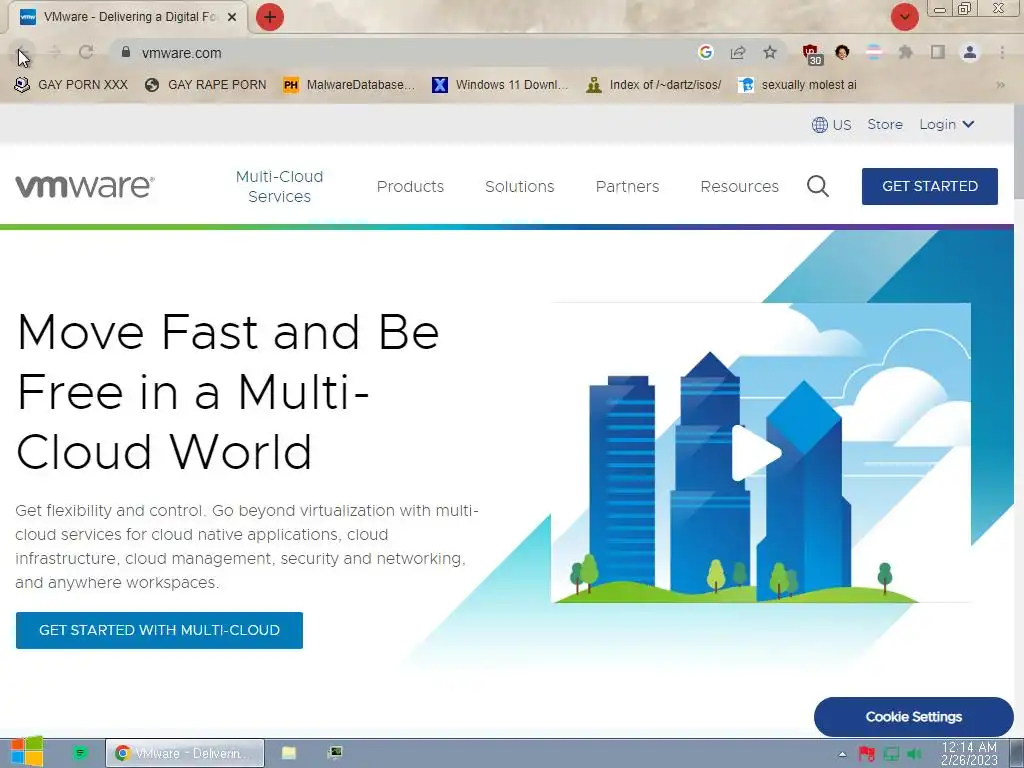Image resolution: width=1024 pixels, height=768 pixels.
Task: Play the city skyline video
Action: click(755, 453)
